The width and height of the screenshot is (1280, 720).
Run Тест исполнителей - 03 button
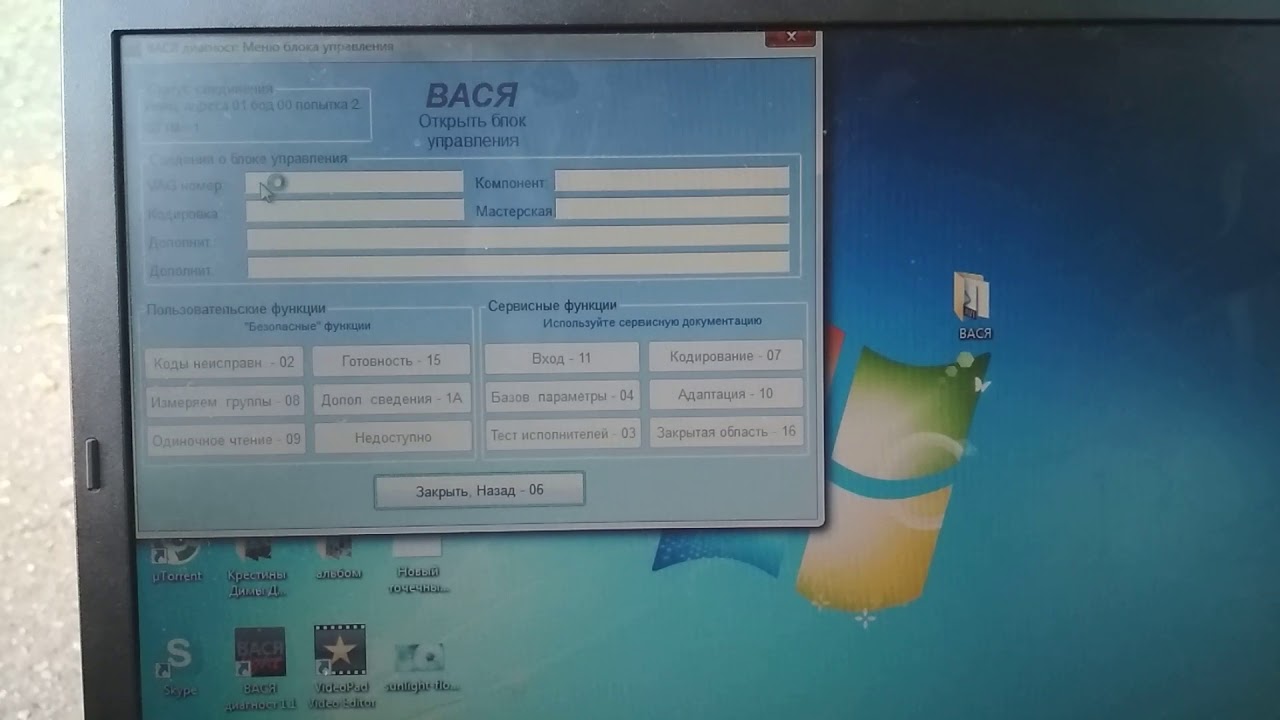pyautogui.click(x=563, y=434)
